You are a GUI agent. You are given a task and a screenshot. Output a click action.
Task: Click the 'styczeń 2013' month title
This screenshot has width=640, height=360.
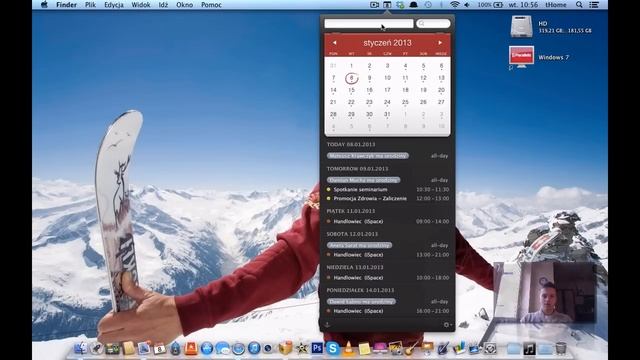[x=387, y=43]
